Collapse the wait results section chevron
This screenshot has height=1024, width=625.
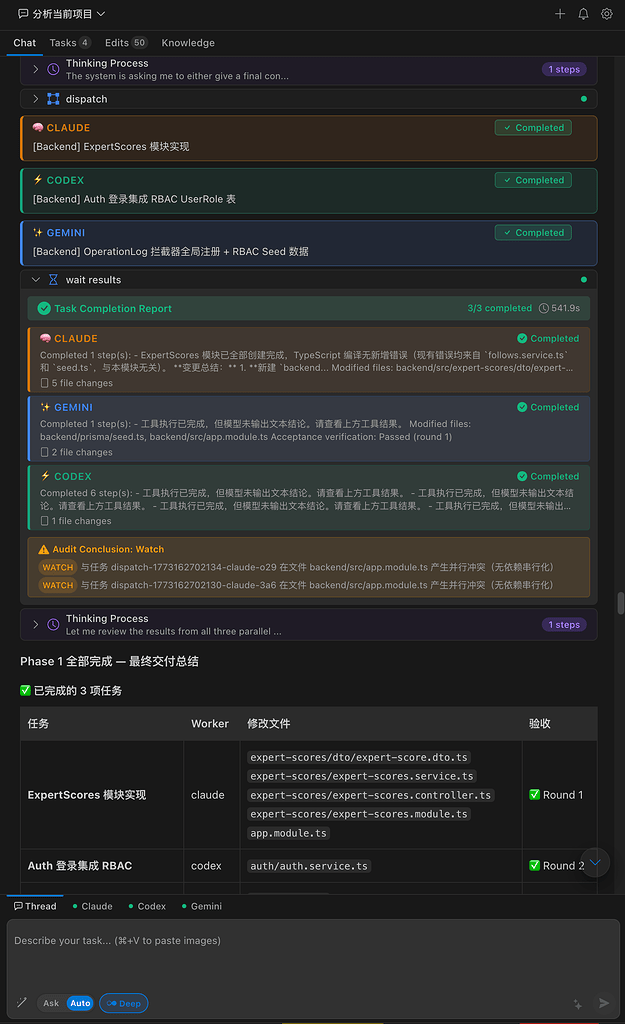[x=36, y=280]
